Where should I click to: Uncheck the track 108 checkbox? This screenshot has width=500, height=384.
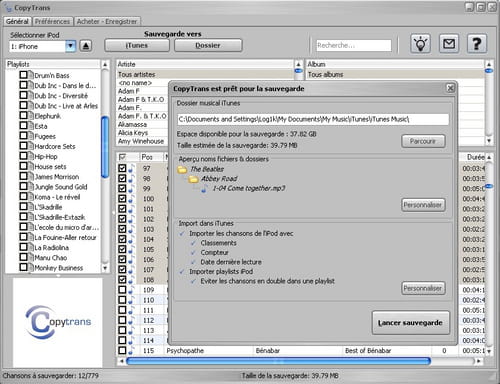(122, 279)
